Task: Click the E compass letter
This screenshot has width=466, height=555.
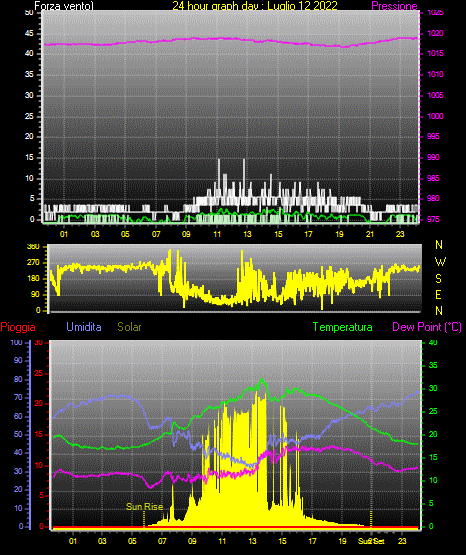Action: click(438, 294)
